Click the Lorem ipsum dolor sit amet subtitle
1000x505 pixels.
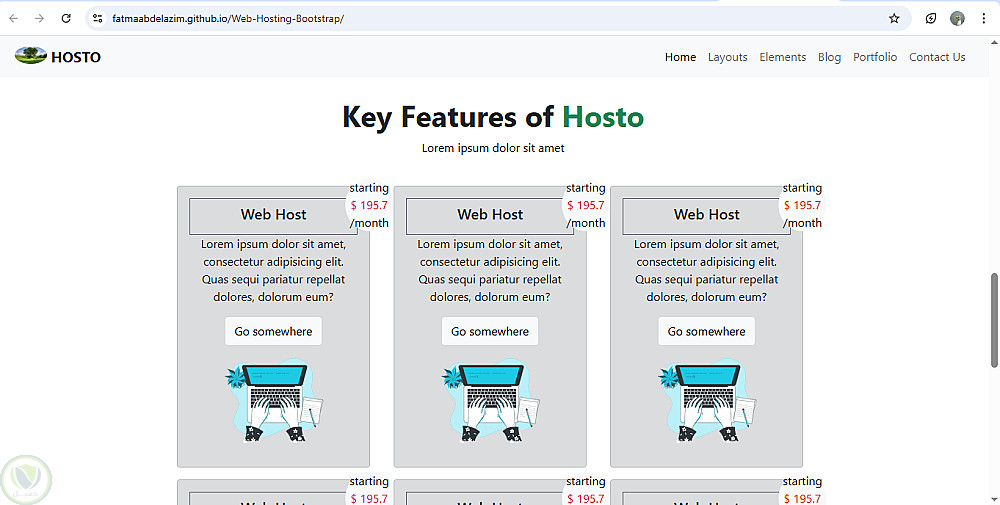point(493,148)
